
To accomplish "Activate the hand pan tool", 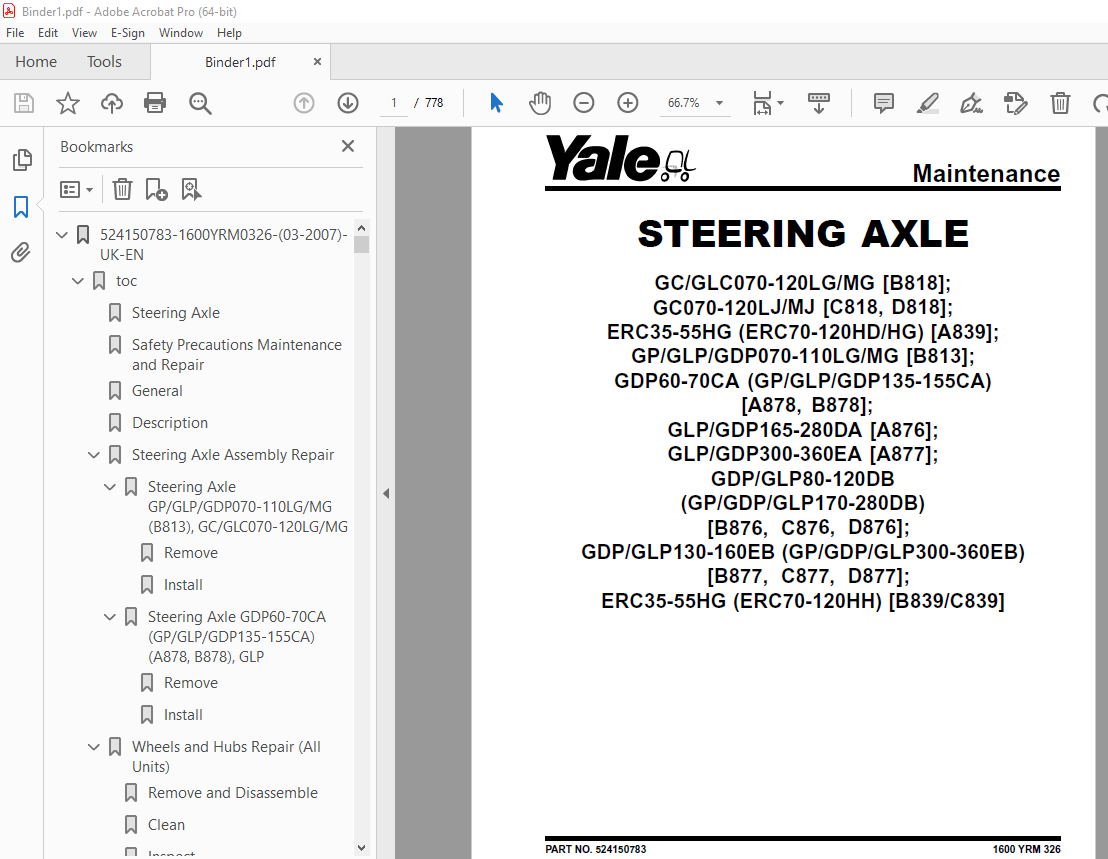I will 540,103.
